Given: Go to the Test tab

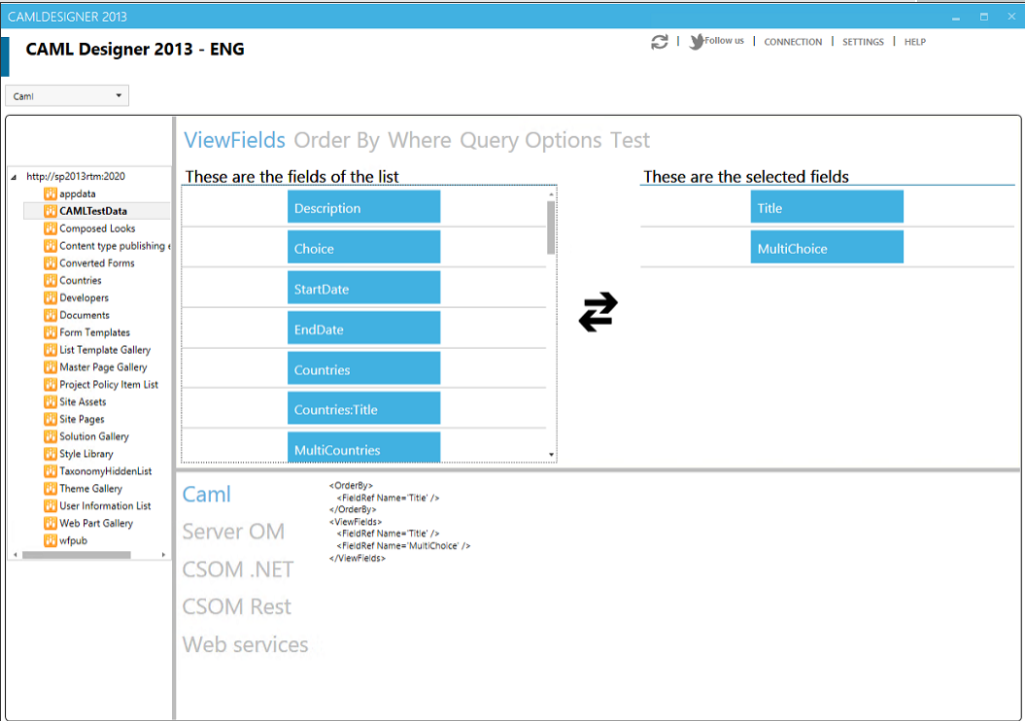Looking at the screenshot, I should pyautogui.click(x=630, y=140).
